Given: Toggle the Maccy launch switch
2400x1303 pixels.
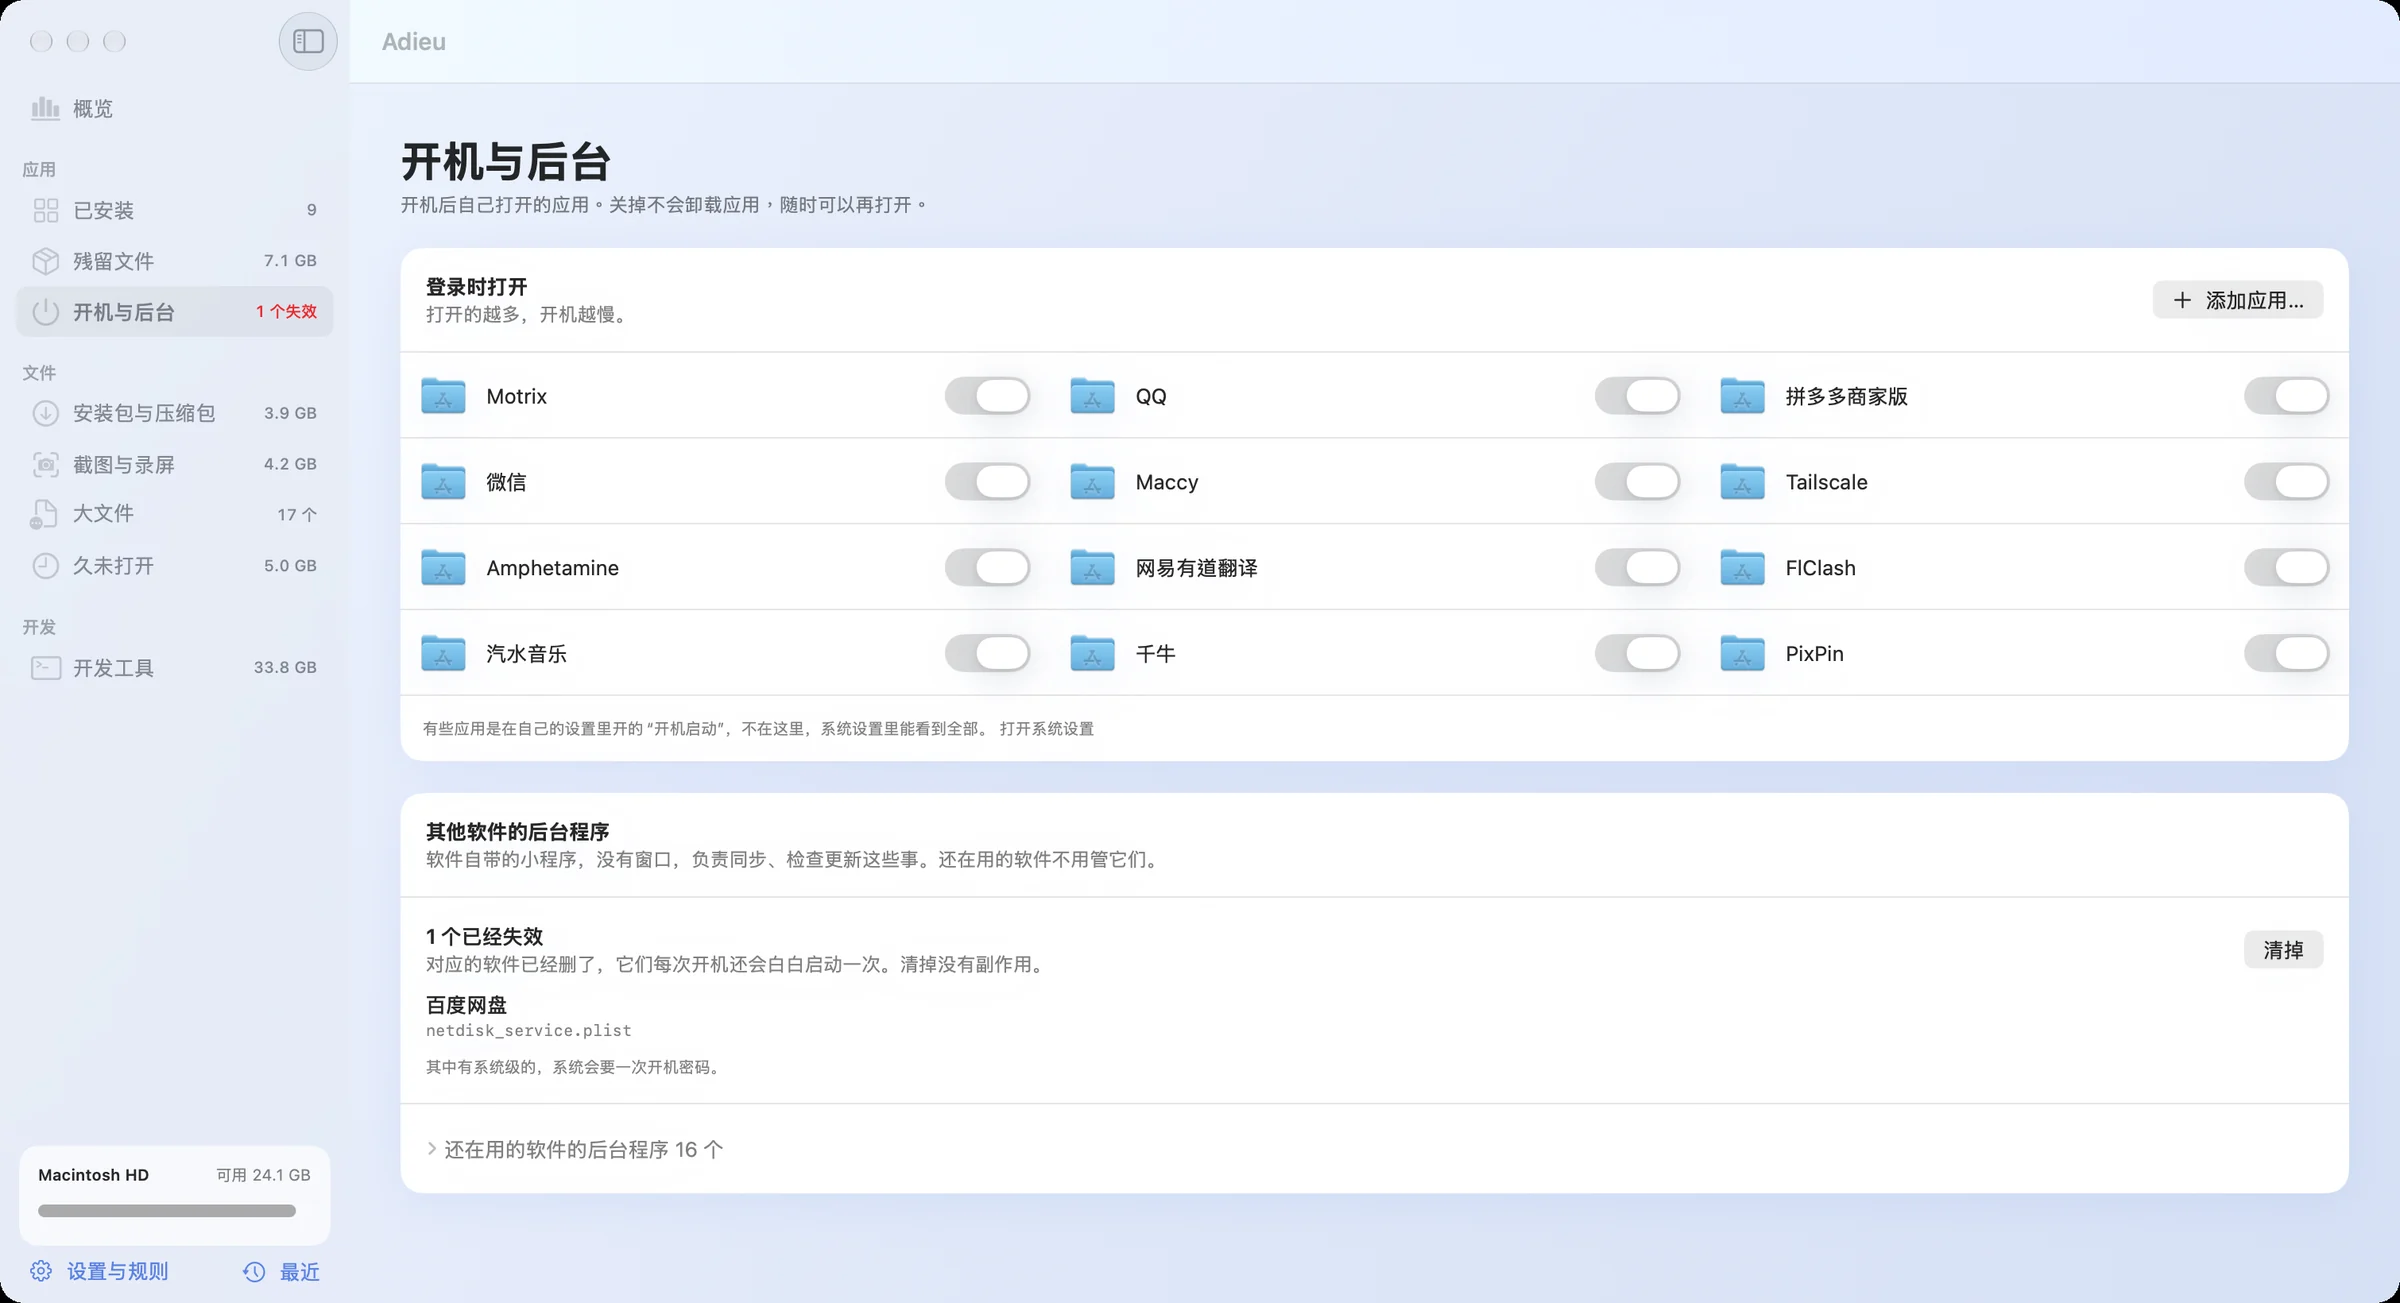Looking at the screenshot, I should point(1637,482).
